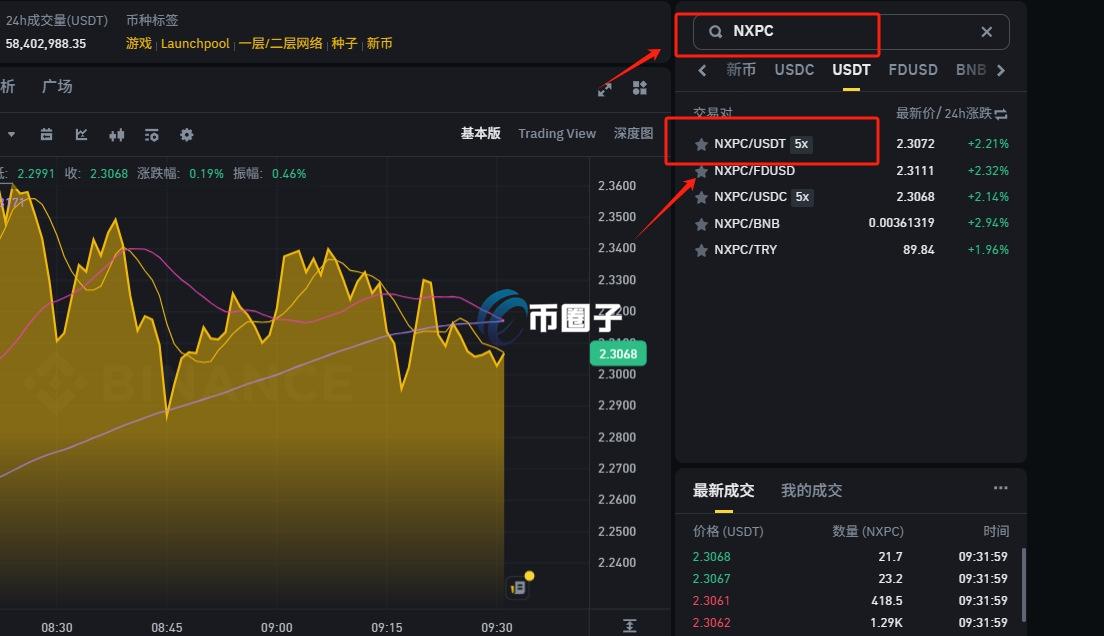The height and width of the screenshot is (636, 1104).
Task: Clear the NXPC search with the X
Action: pos(986,32)
